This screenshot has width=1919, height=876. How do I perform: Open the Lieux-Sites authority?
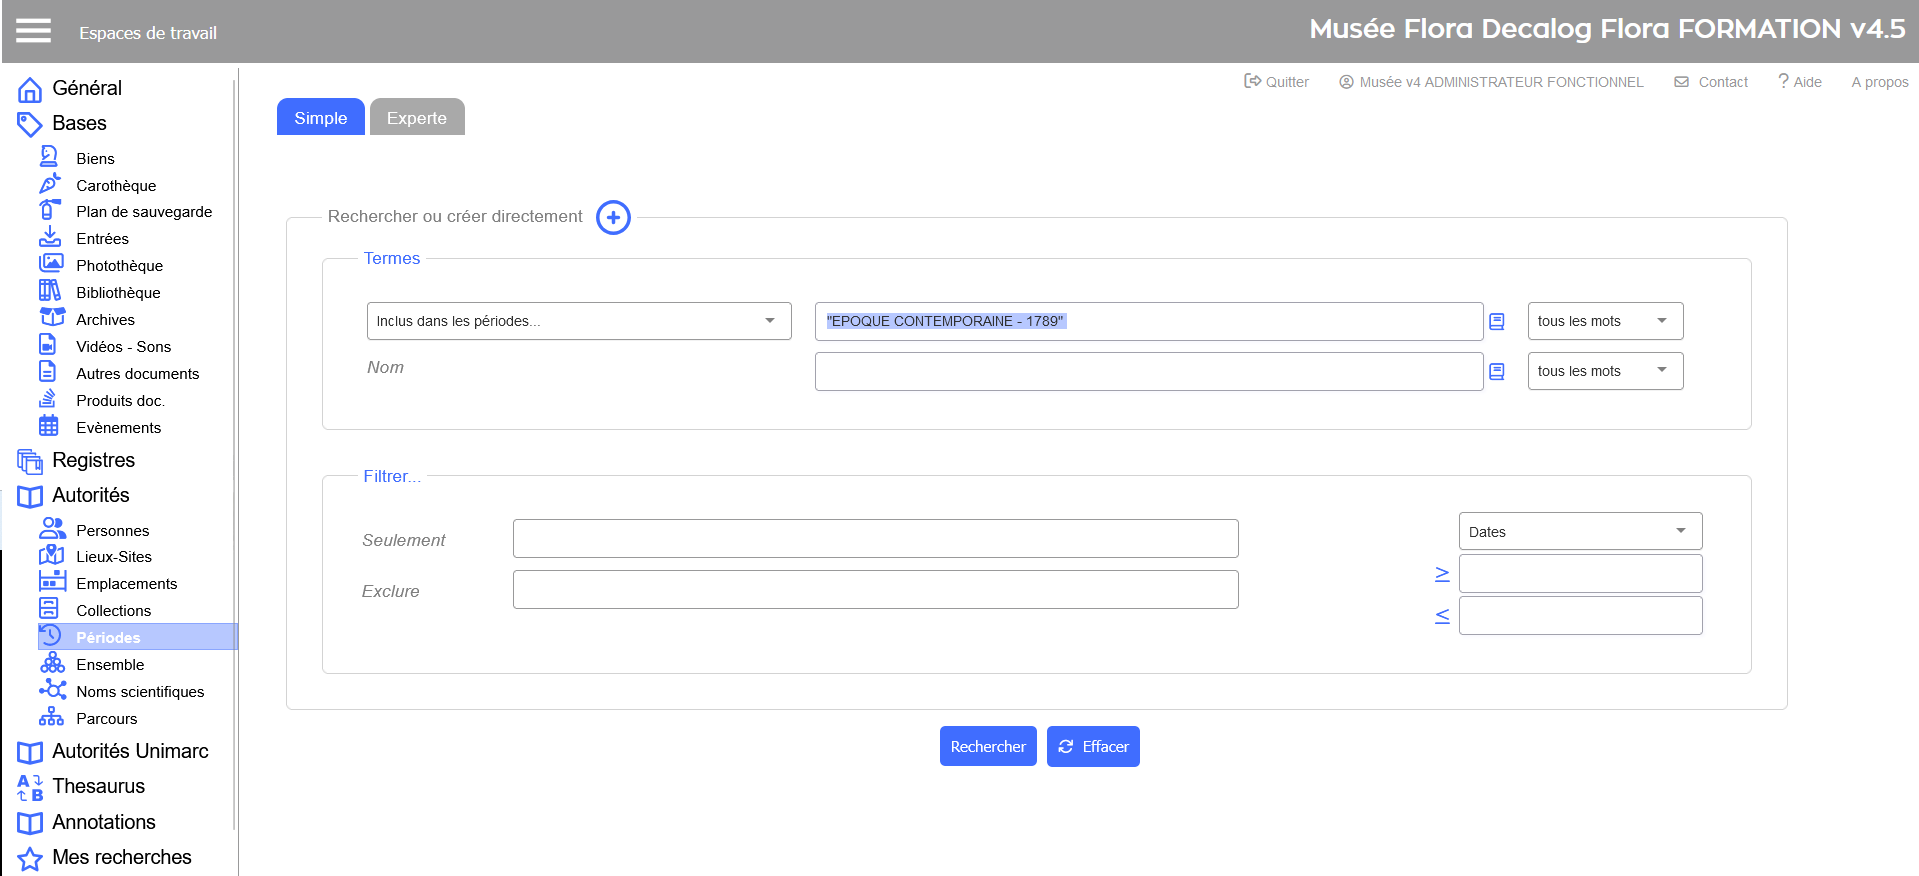(x=114, y=557)
